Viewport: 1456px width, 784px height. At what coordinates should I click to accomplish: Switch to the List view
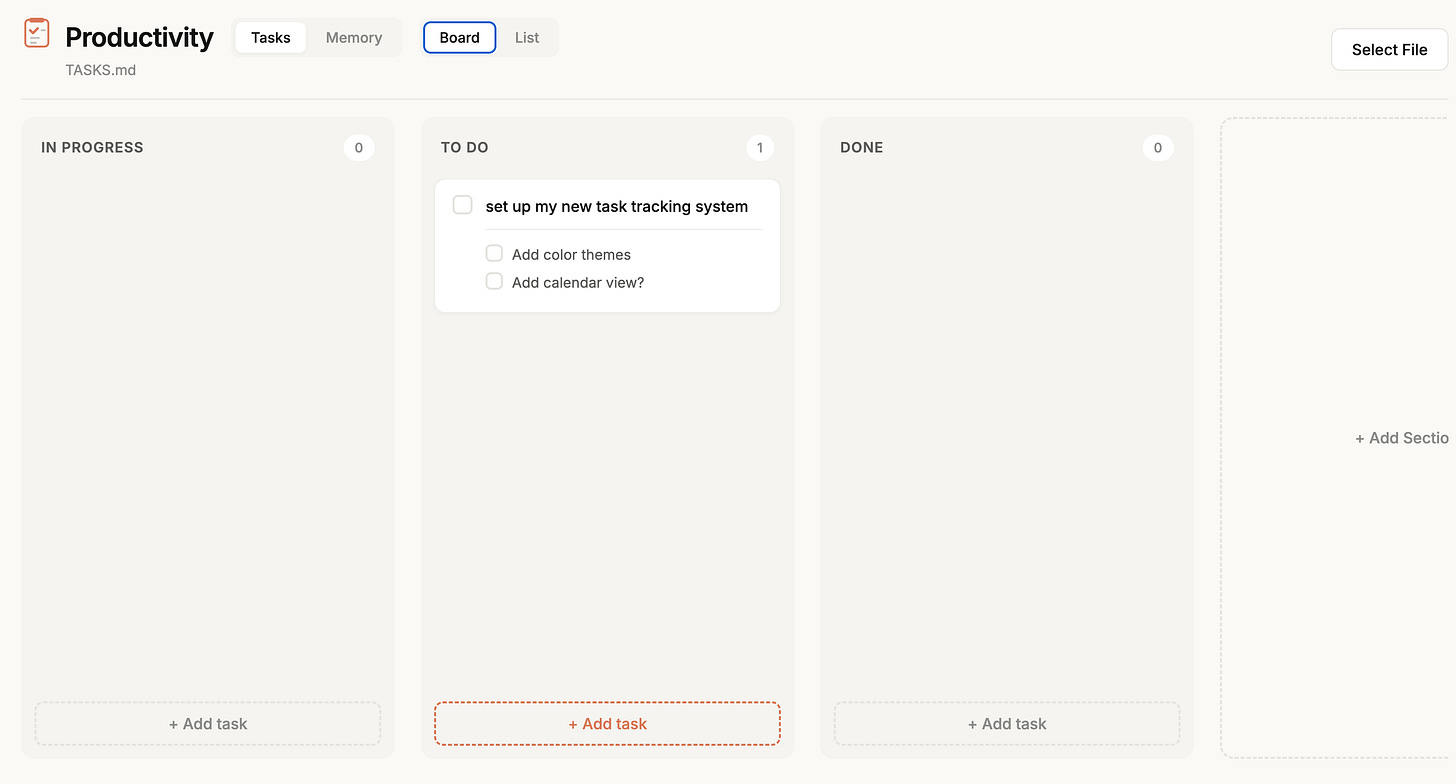(x=527, y=37)
